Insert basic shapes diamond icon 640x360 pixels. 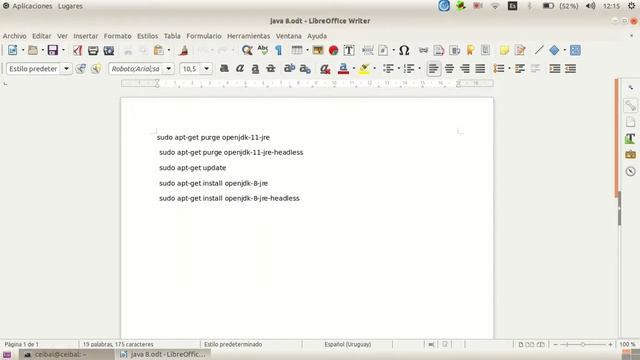(x=554, y=50)
